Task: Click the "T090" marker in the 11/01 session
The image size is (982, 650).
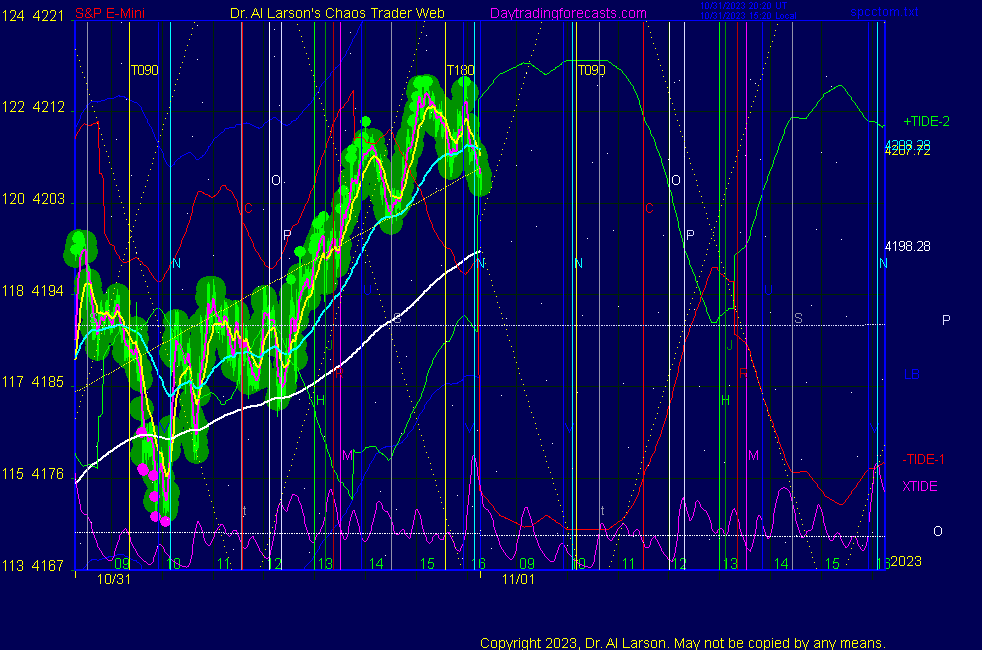Action: pyautogui.click(x=591, y=70)
